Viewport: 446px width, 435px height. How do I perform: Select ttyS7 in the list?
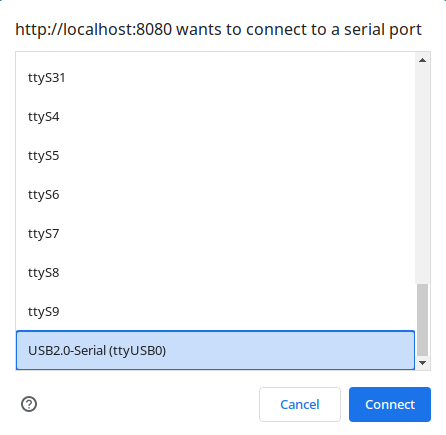(x=215, y=234)
